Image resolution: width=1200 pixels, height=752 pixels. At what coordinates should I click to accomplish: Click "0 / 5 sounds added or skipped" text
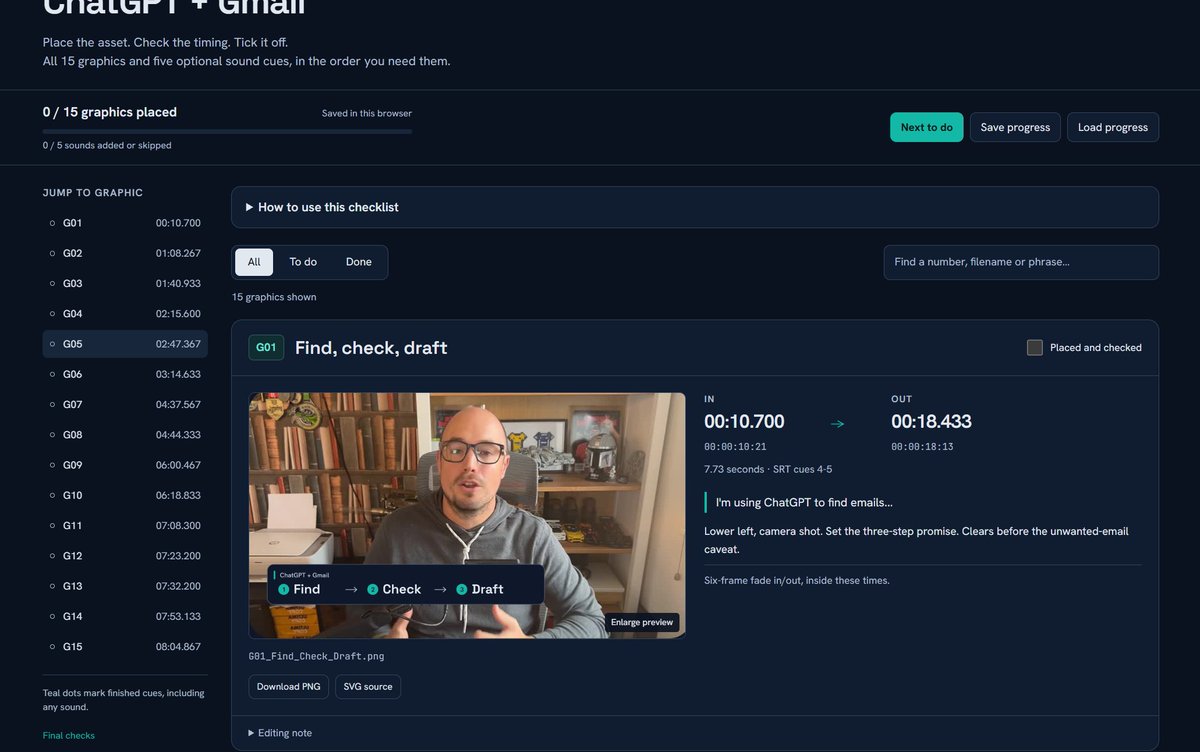click(x=107, y=145)
